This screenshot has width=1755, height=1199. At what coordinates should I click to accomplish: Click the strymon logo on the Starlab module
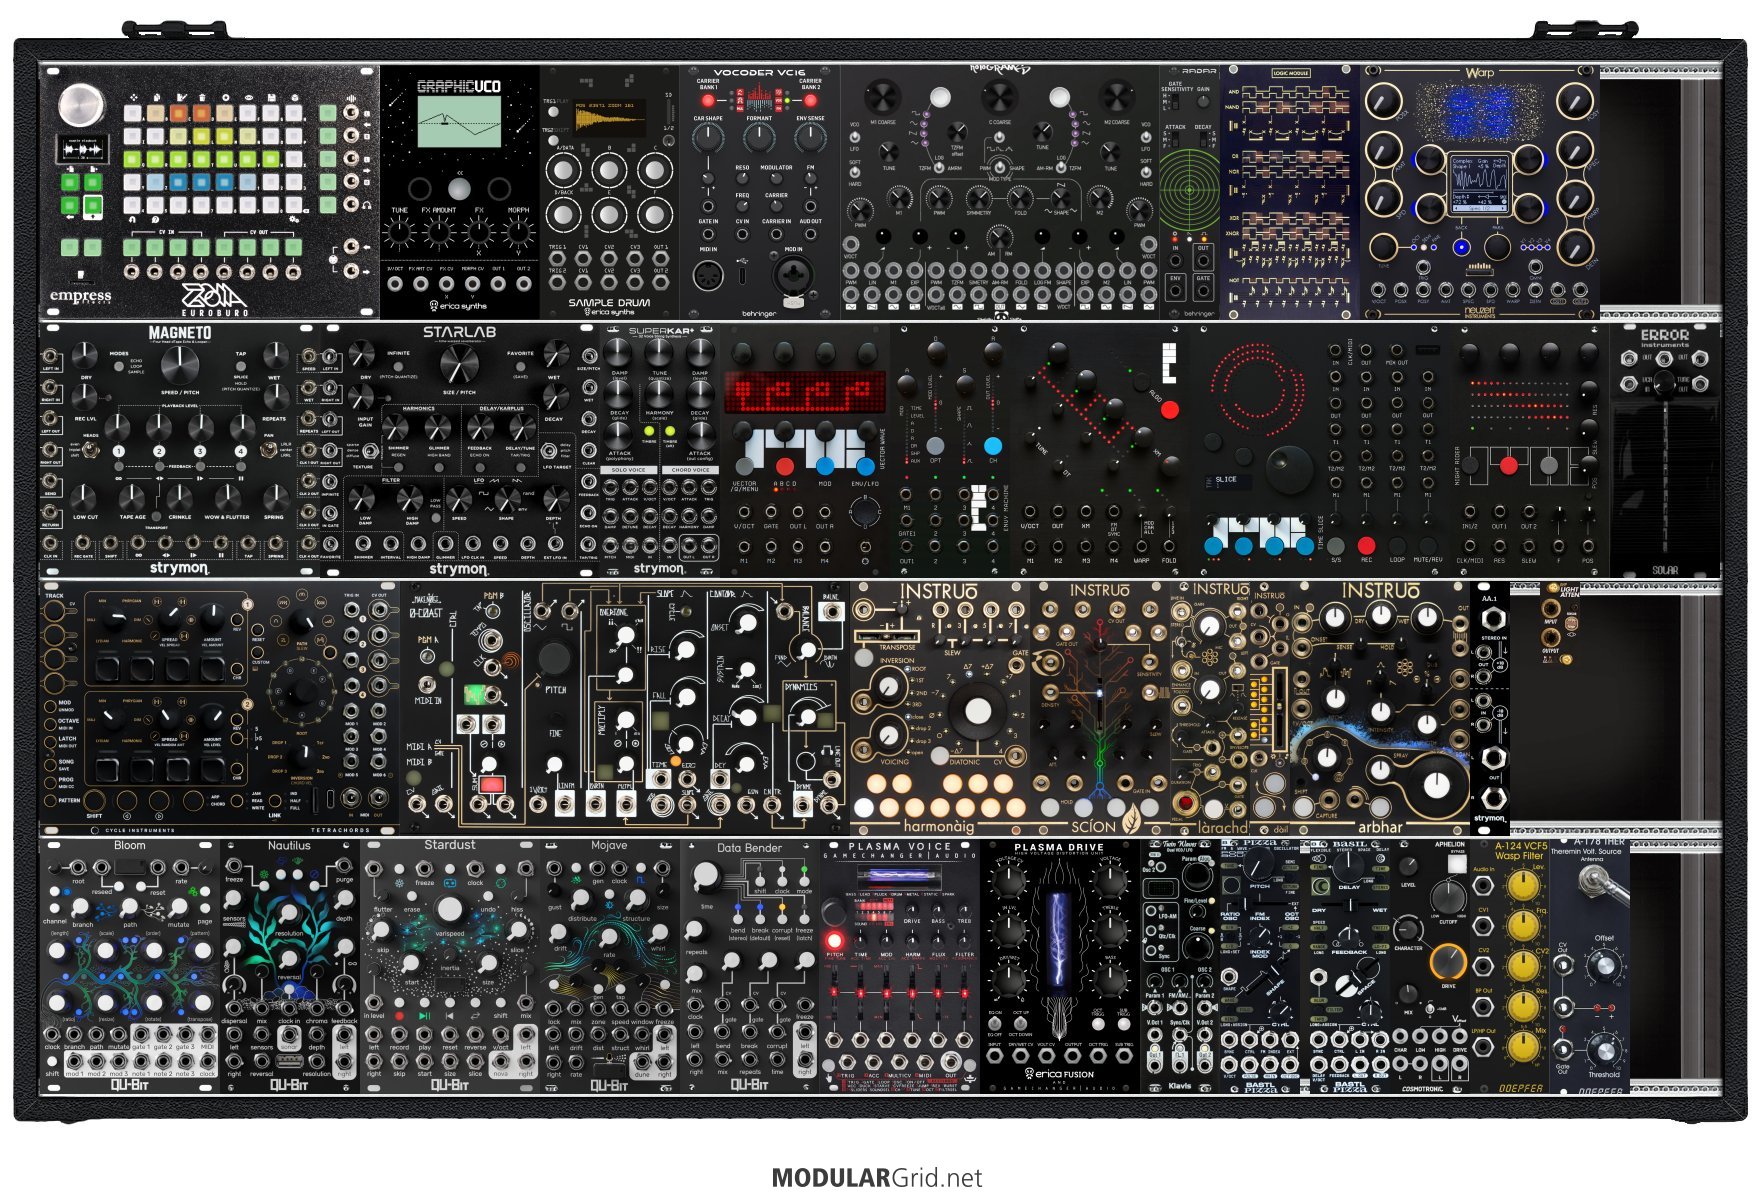[x=458, y=569]
